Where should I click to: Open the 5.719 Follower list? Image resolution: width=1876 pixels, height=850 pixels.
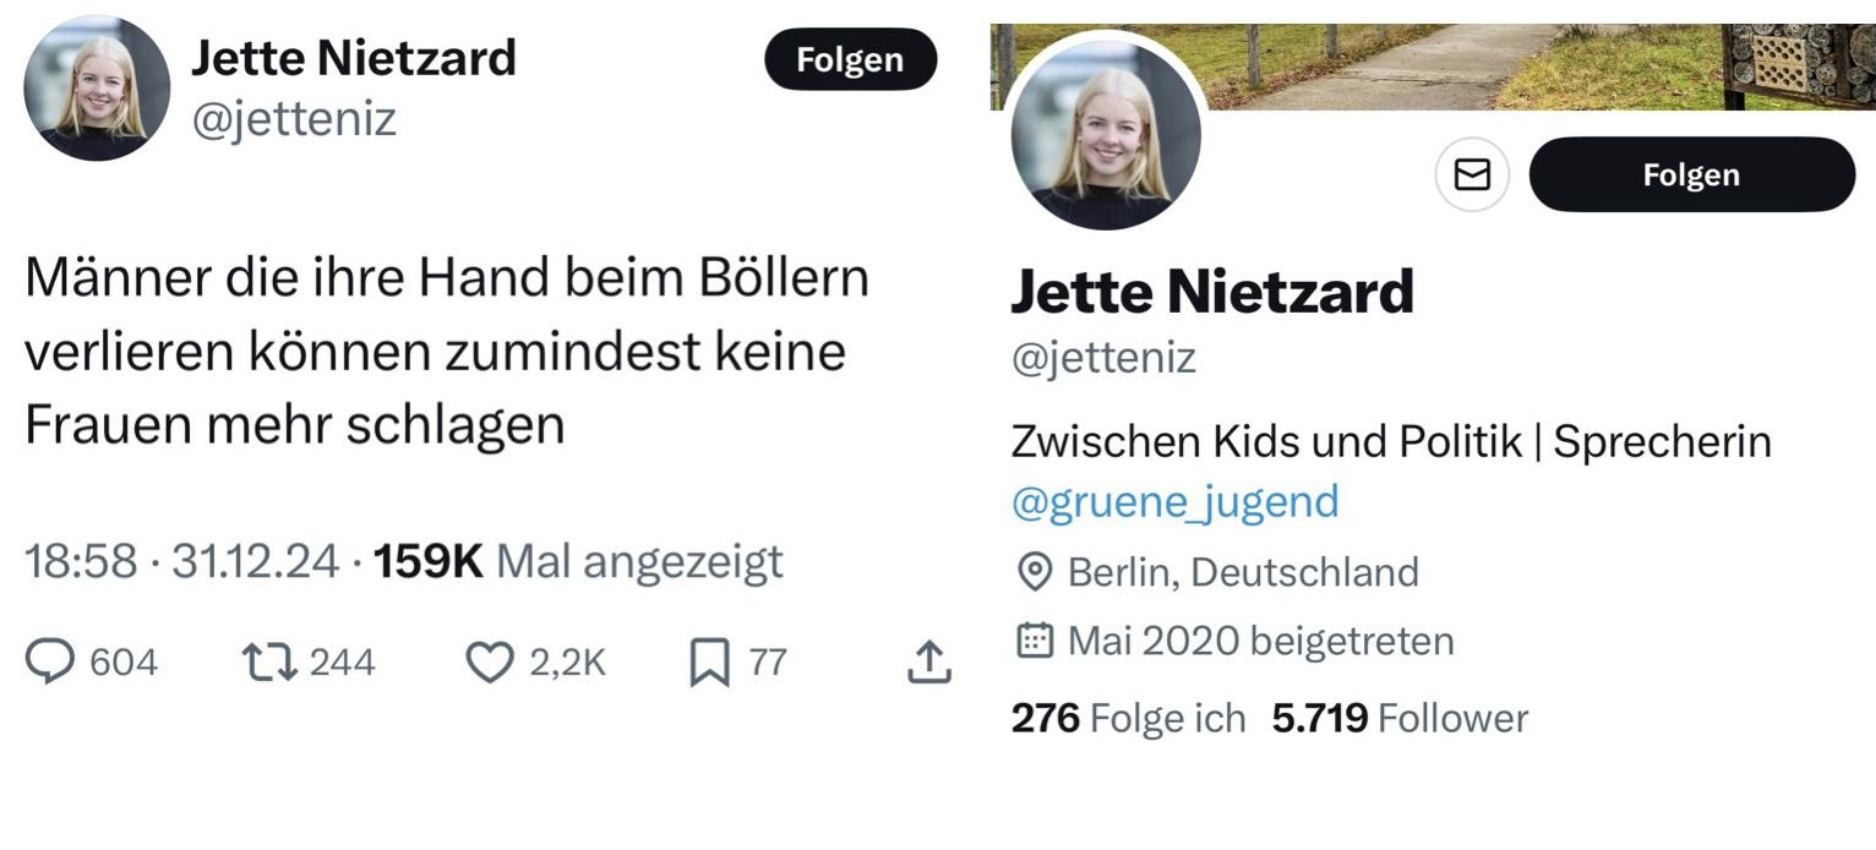coord(1399,718)
